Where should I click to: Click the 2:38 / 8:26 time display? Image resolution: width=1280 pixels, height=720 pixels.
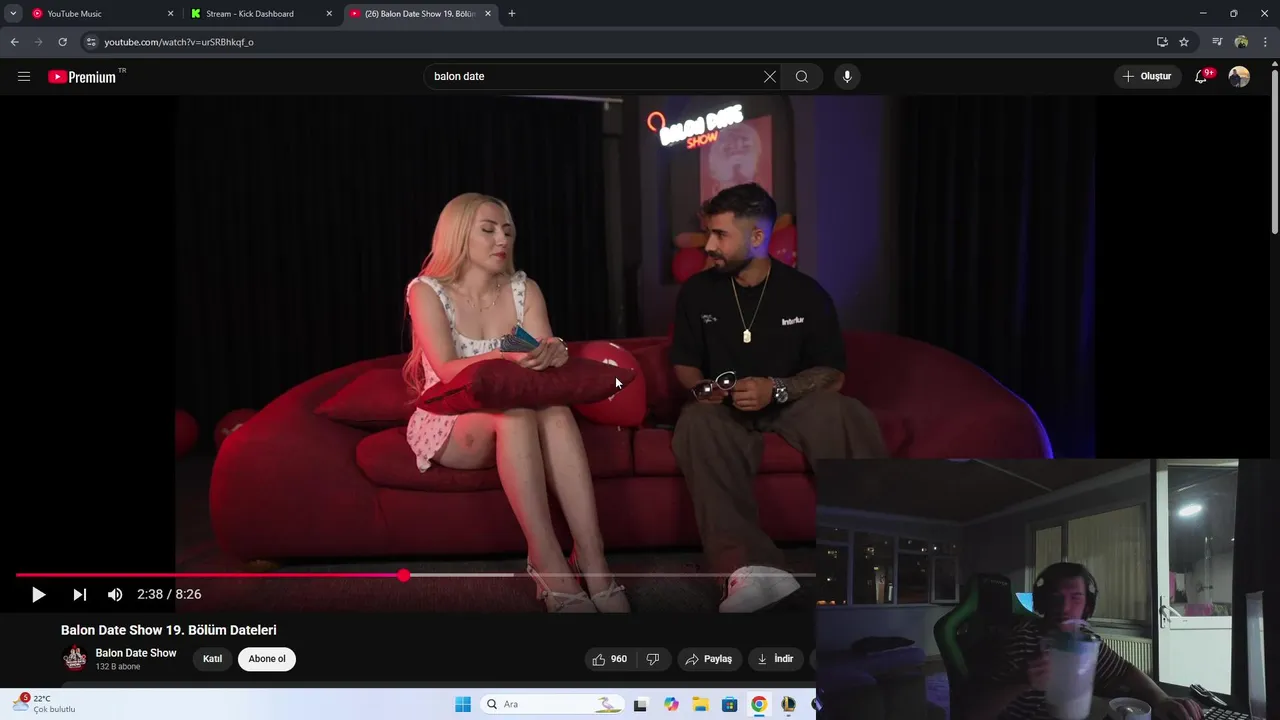click(x=169, y=594)
